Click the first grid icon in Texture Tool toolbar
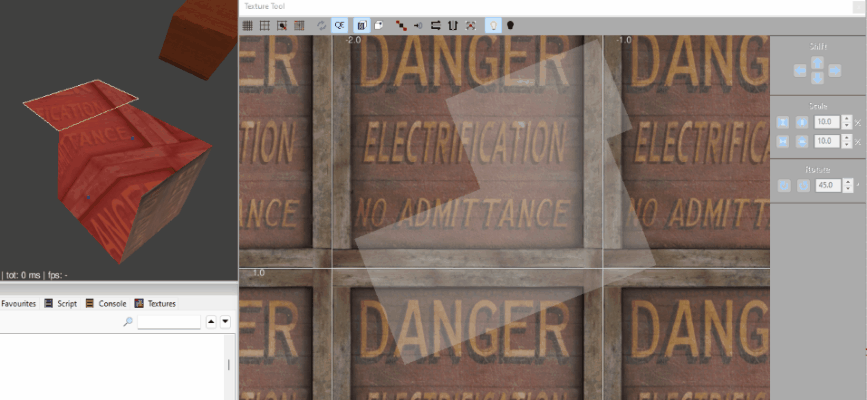This screenshot has height=400, width=867. pos(247,25)
